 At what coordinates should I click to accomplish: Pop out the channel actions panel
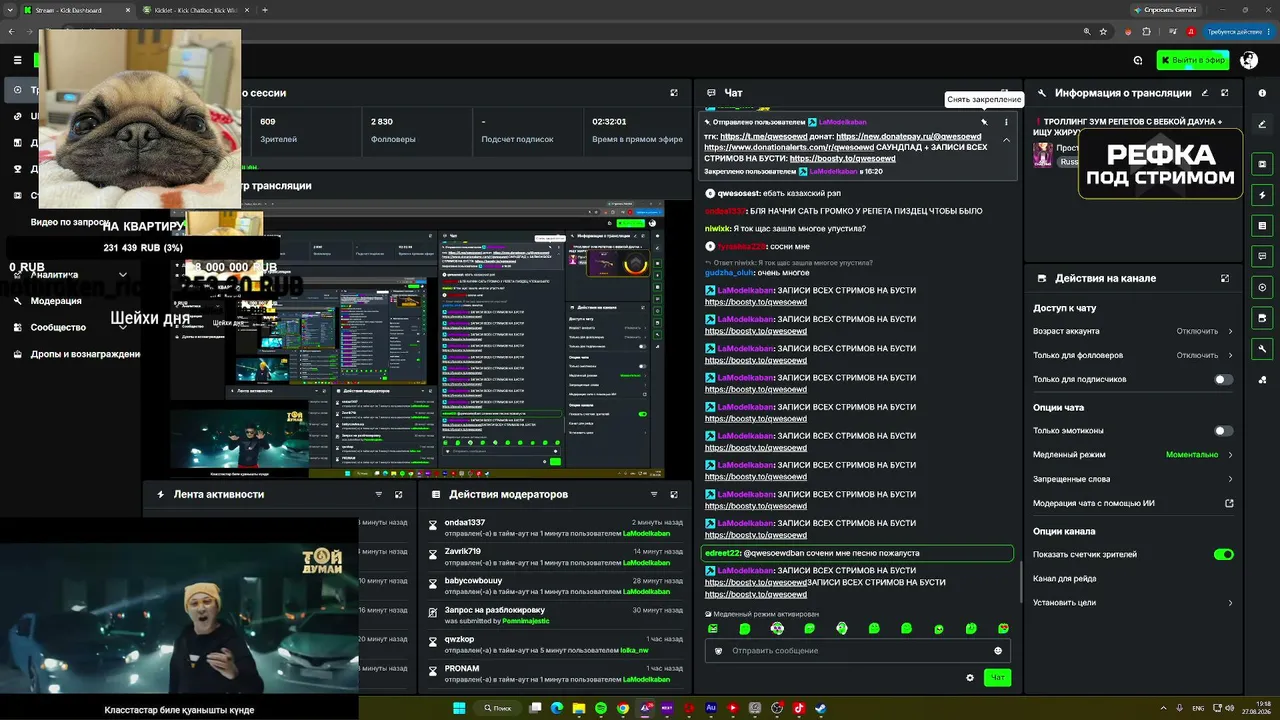pos(1224,279)
